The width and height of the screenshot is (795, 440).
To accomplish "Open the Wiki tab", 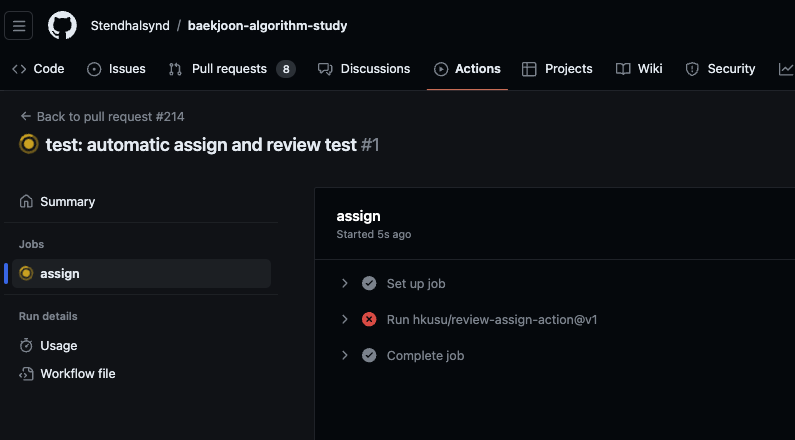I will 639,69.
